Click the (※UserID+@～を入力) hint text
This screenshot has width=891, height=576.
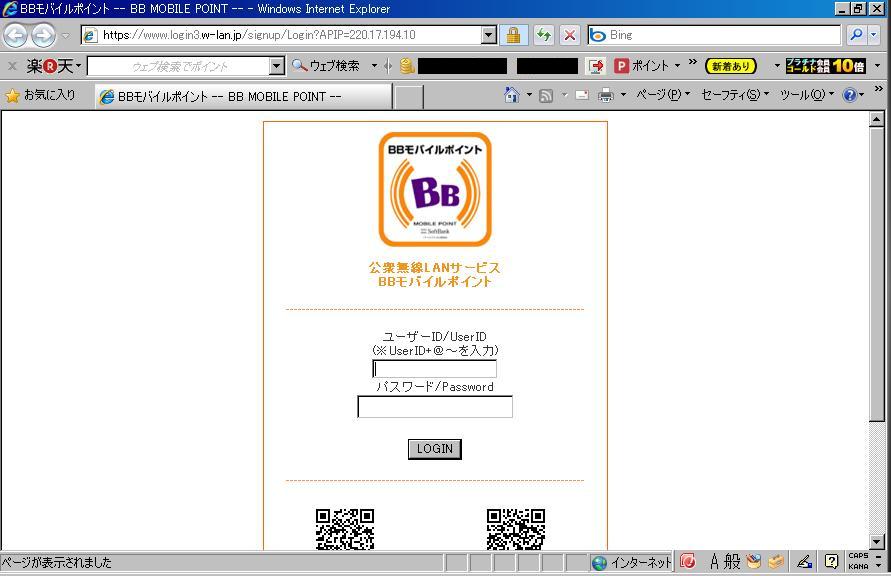tap(435, 350)
